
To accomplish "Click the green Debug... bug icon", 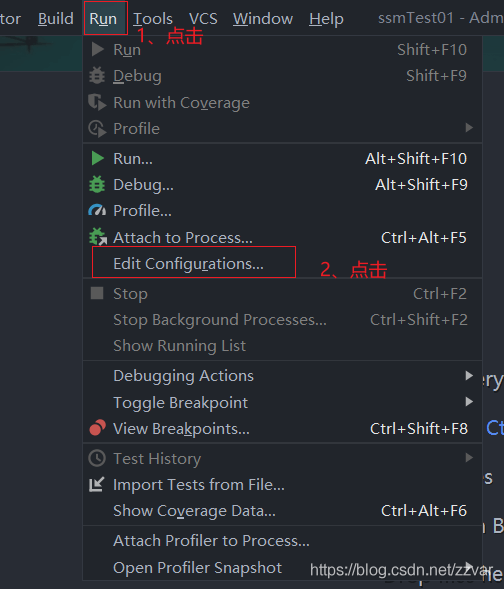I will click(97, 185).
